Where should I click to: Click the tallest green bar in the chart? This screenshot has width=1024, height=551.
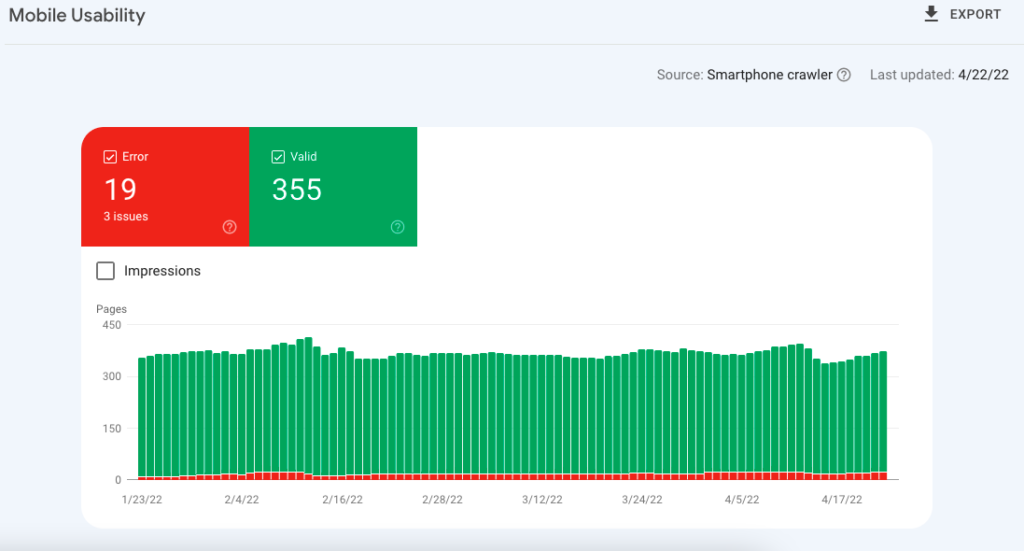click(309, 405)
